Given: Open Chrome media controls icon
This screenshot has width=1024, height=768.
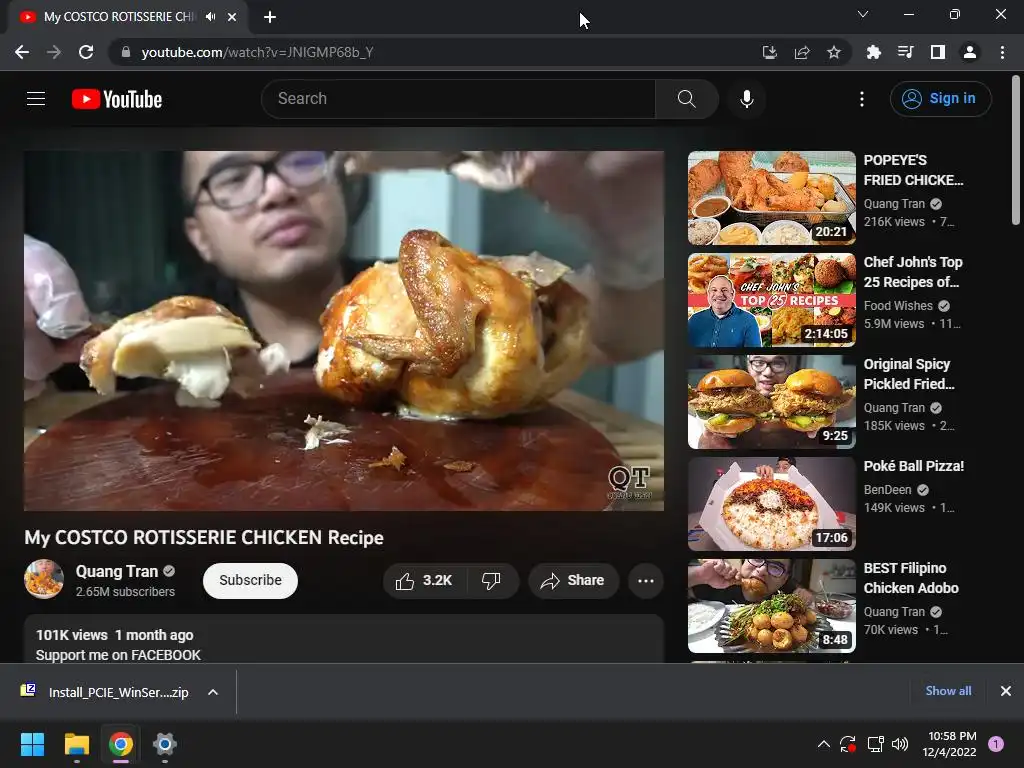Looking at the screenshot, I should [x=905, y=52].
